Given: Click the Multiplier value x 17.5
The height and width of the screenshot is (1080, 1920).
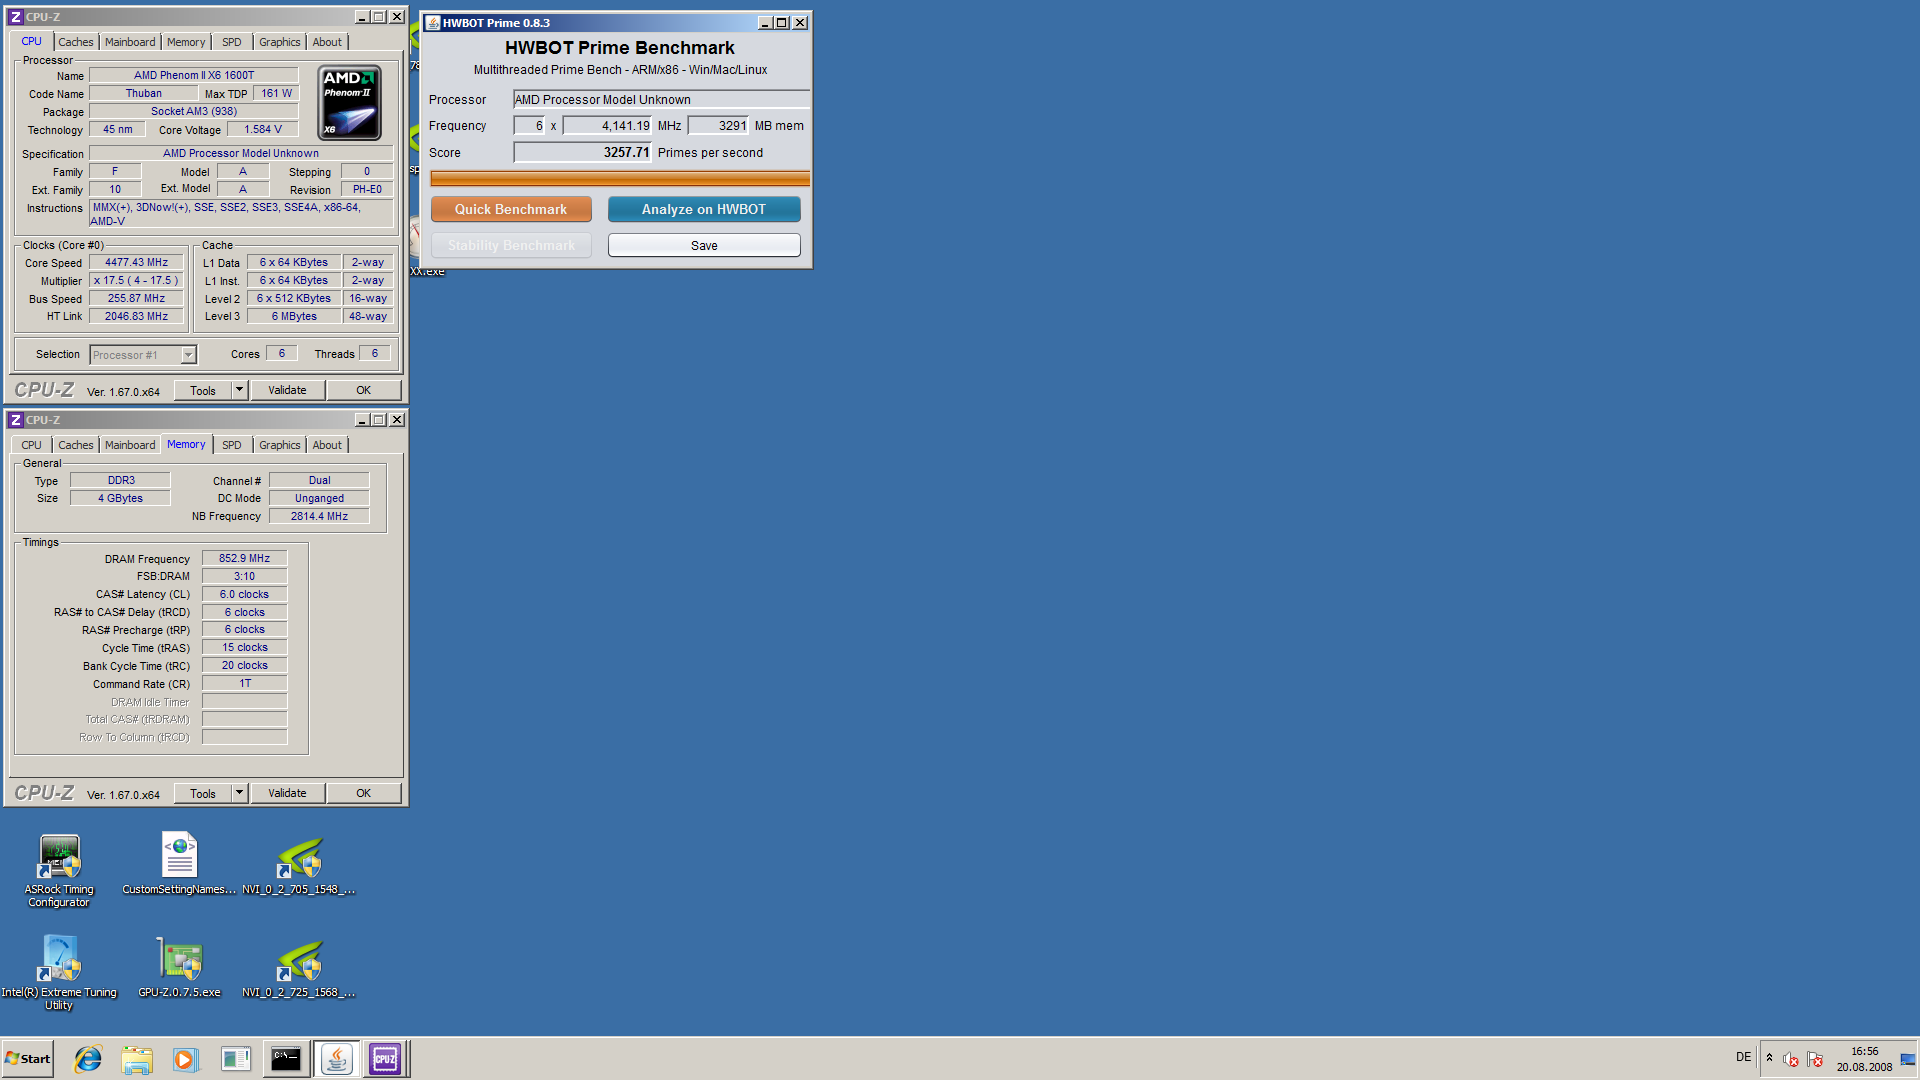Looking at the screenshot, I should pyautogui.click(x=136, y=280).
